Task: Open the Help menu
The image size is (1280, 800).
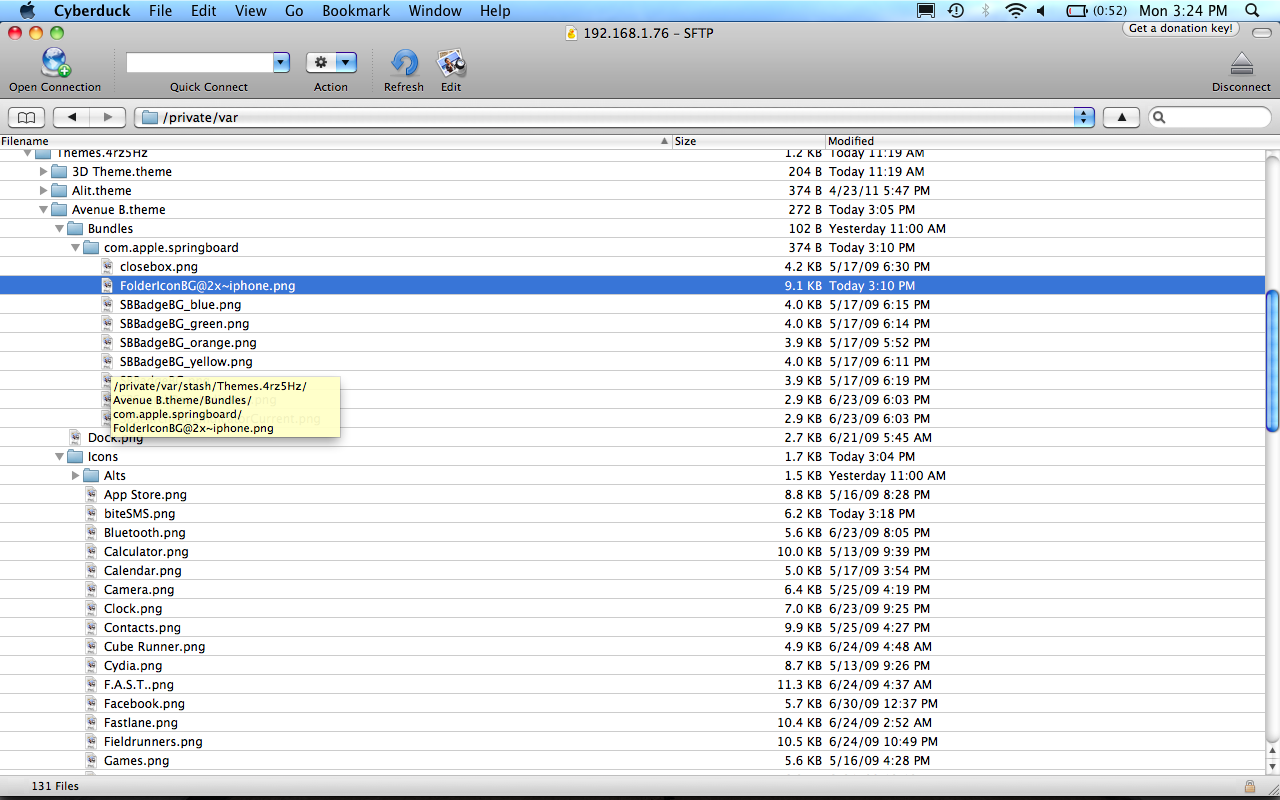Action: tap(495, 10)
